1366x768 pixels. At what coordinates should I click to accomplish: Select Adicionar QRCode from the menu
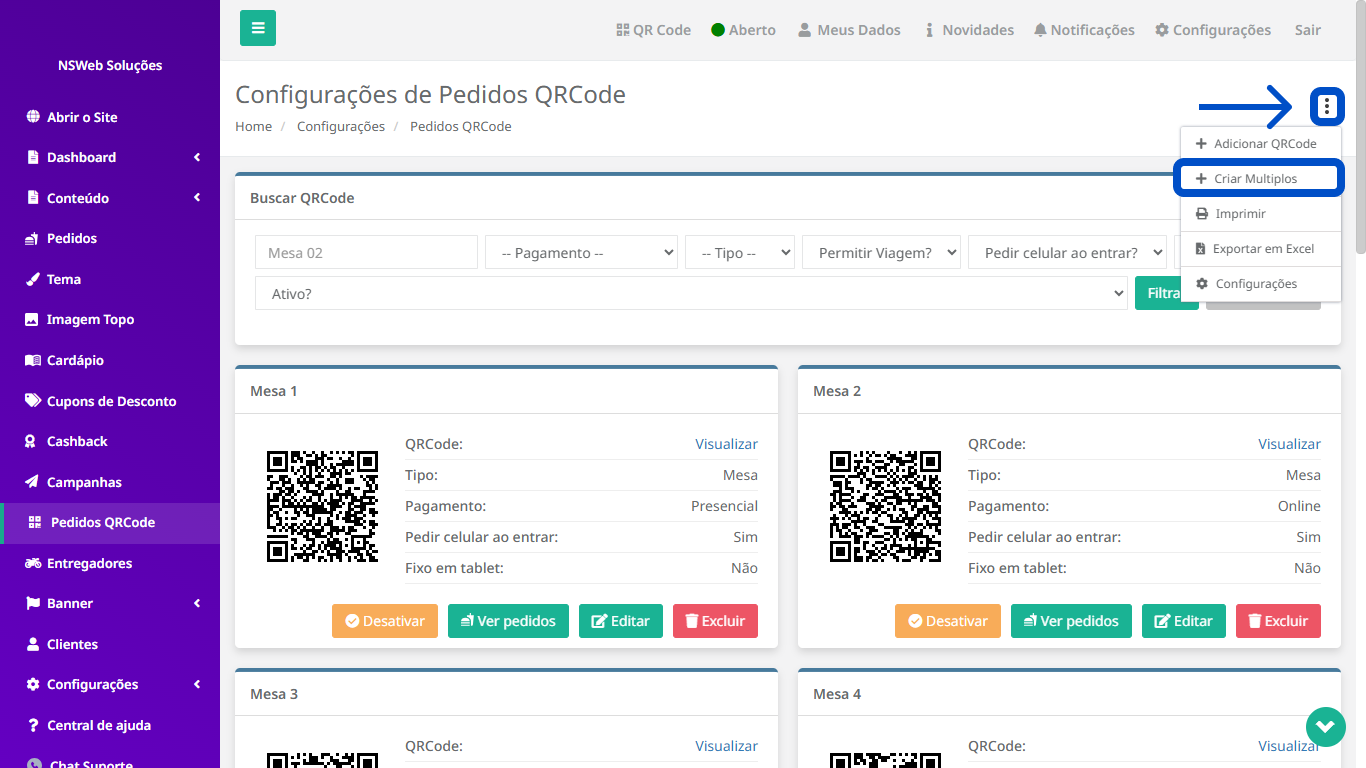[x=1261, y=144]
